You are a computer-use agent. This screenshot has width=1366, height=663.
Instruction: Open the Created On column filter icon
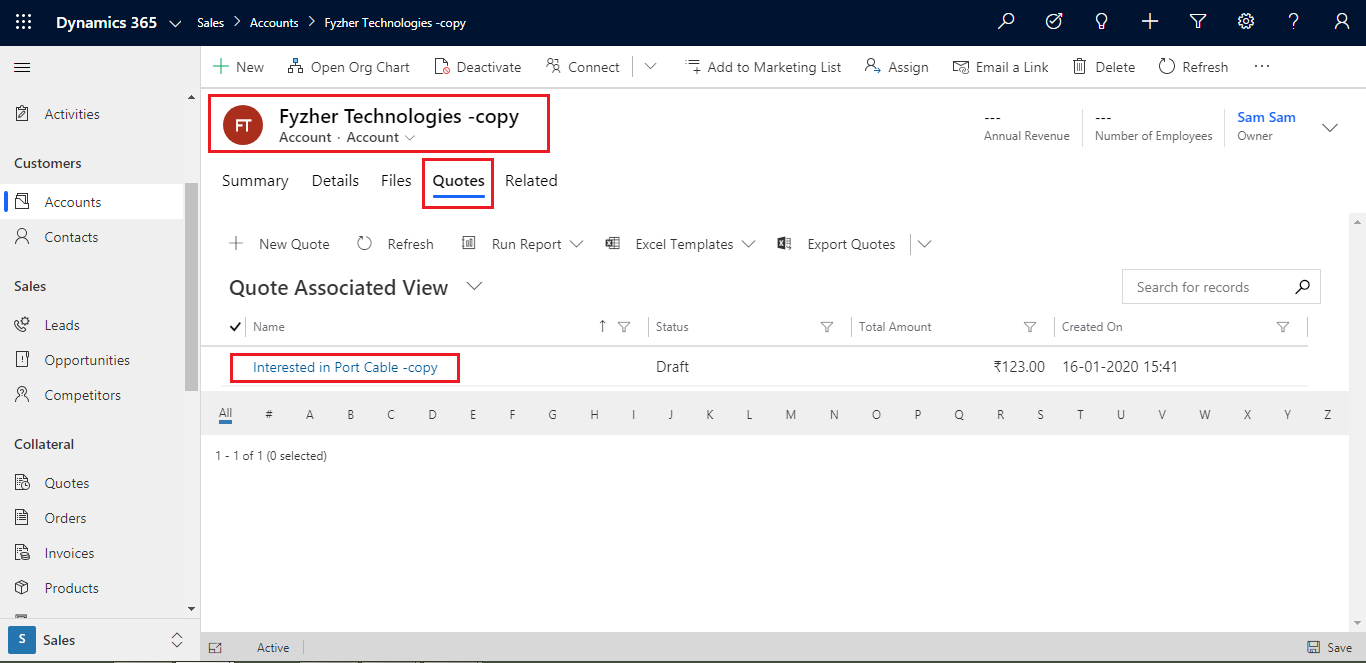(1283, 327)
